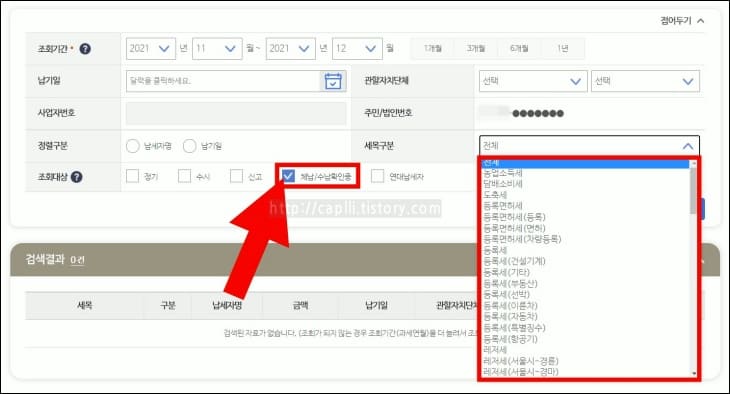The height and width of the screenshot is (394, 730).
Task: Click the 구분 column header
Action: (x=168, y=306)
